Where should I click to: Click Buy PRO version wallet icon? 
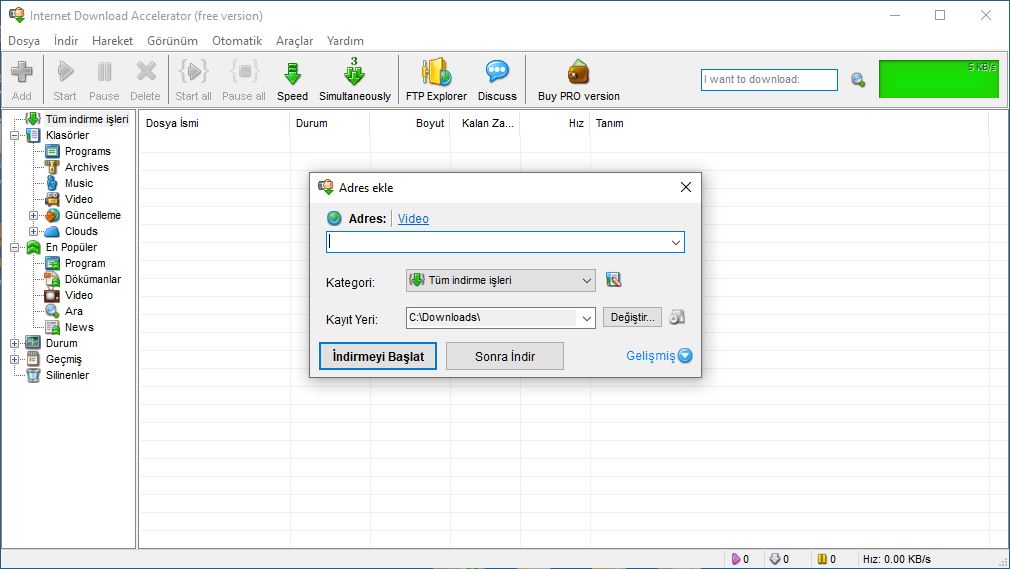pyautogui.click(x=578, y=72)
